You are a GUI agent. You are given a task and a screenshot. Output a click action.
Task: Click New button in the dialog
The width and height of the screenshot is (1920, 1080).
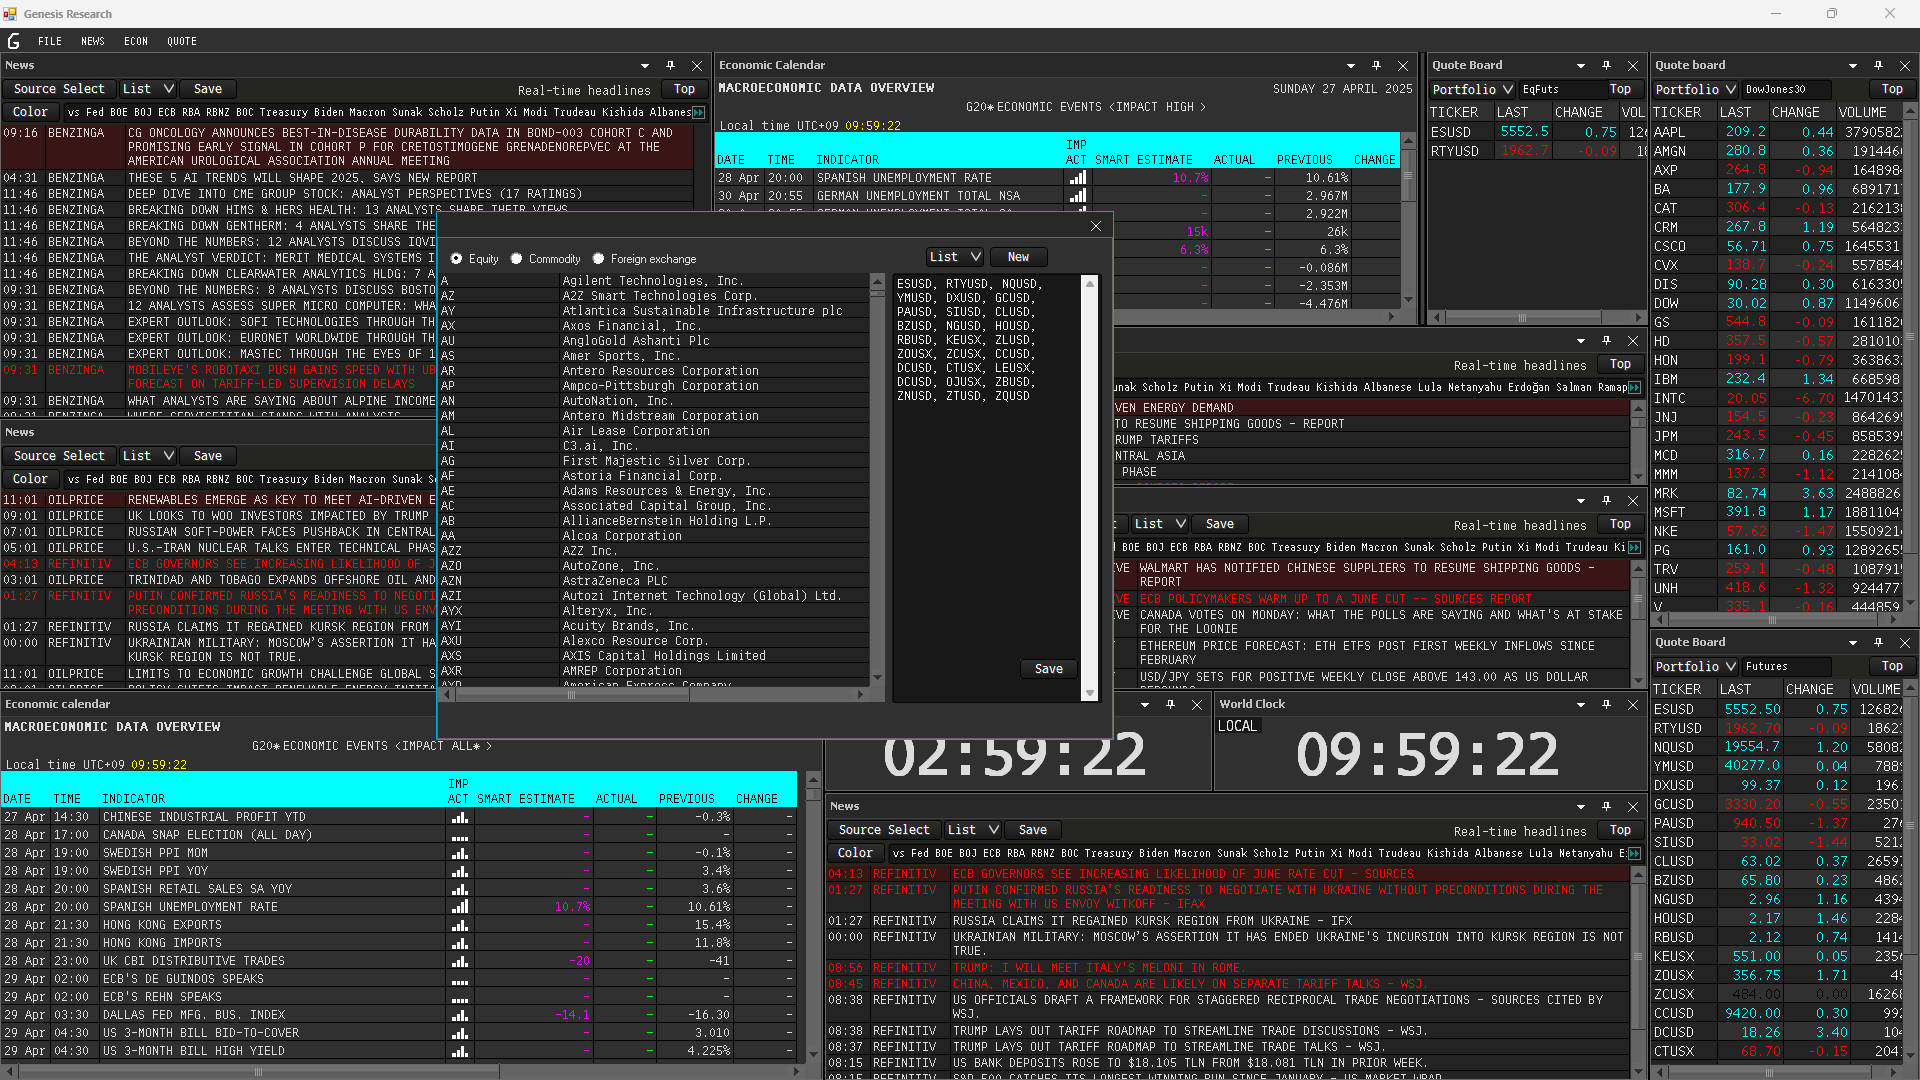[1018, 257]
